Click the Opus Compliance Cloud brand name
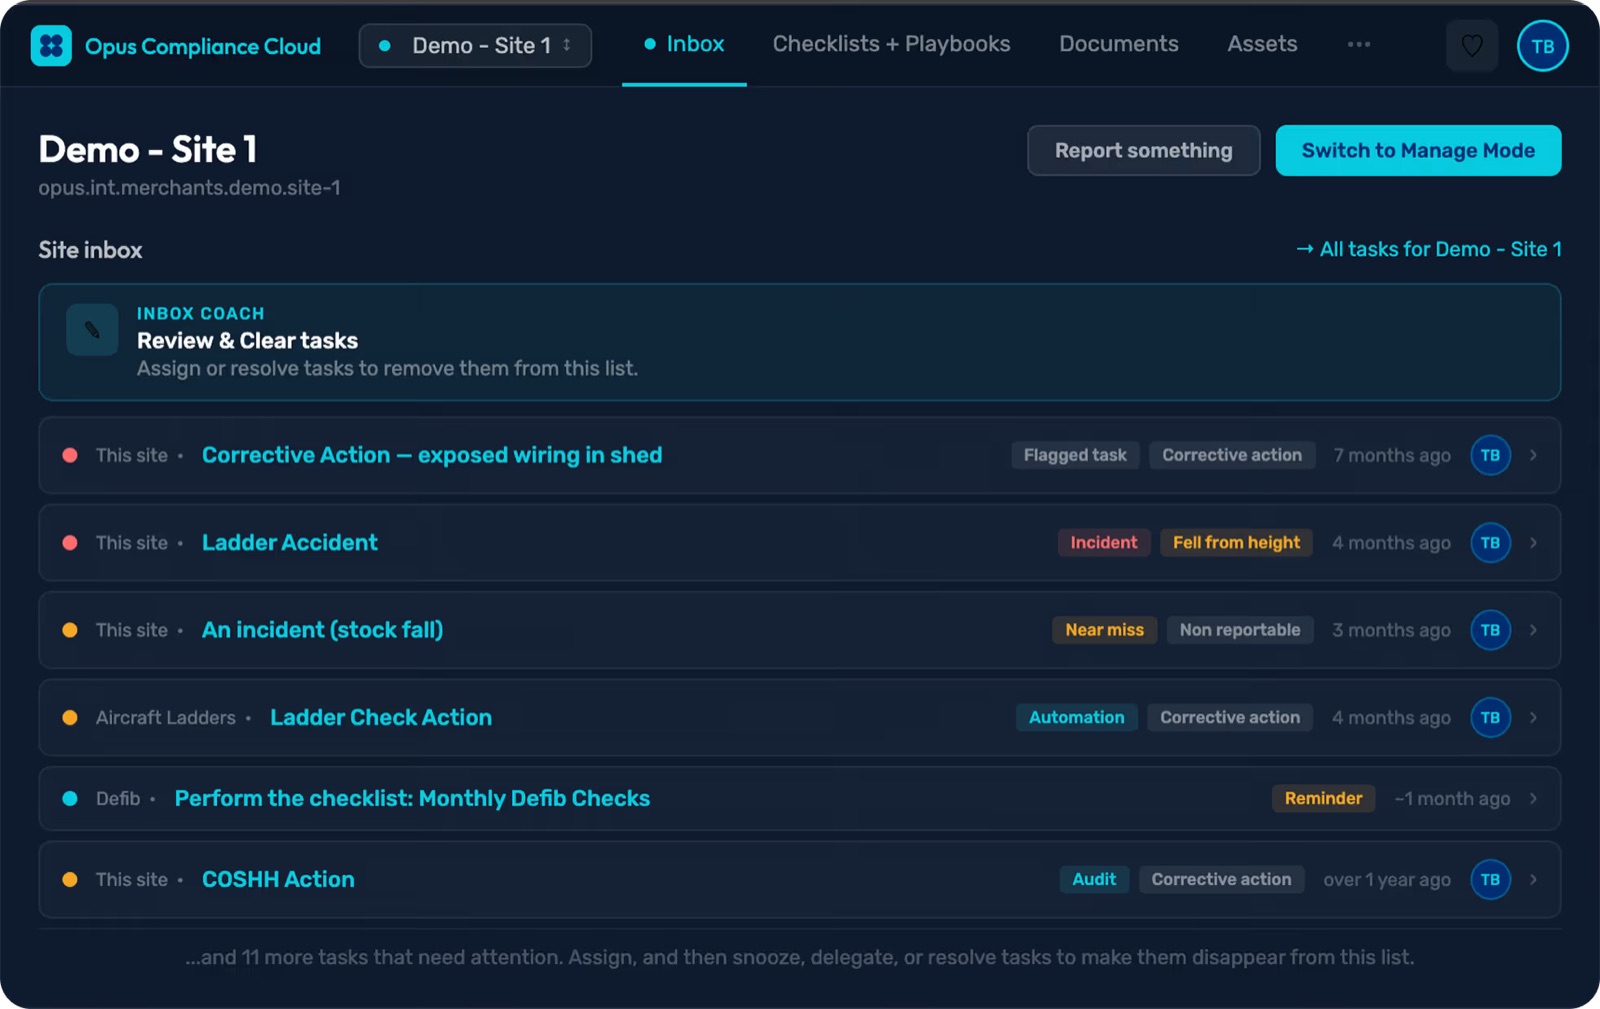 [203, 46]
